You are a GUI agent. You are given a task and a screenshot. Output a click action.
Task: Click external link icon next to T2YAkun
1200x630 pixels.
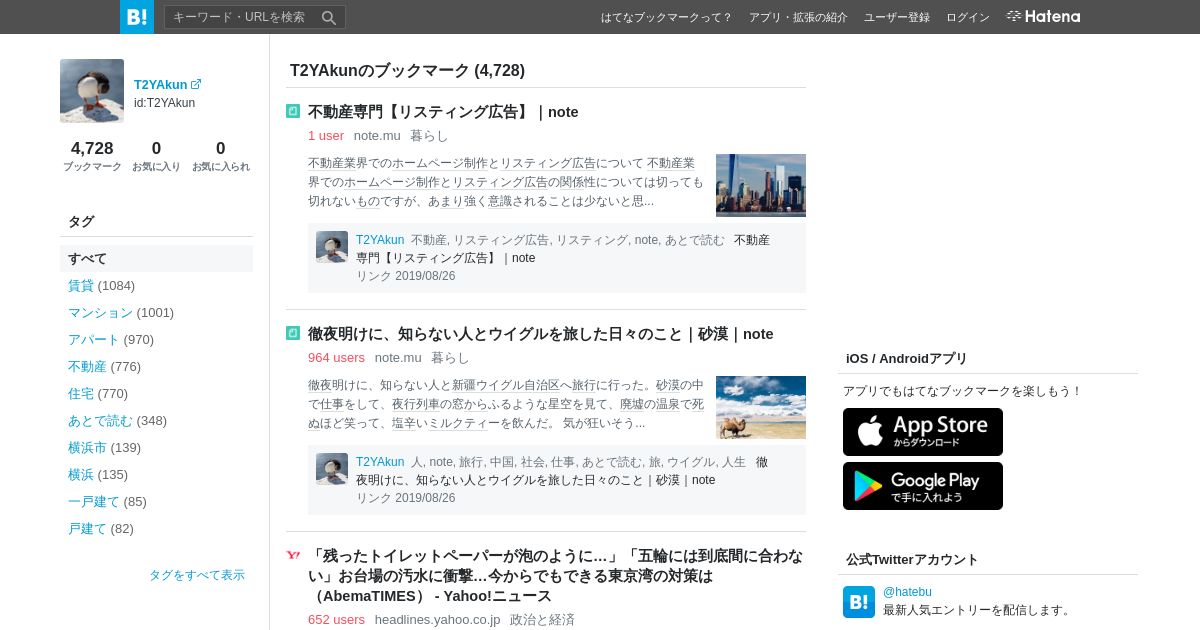click(x=196, y=84)
